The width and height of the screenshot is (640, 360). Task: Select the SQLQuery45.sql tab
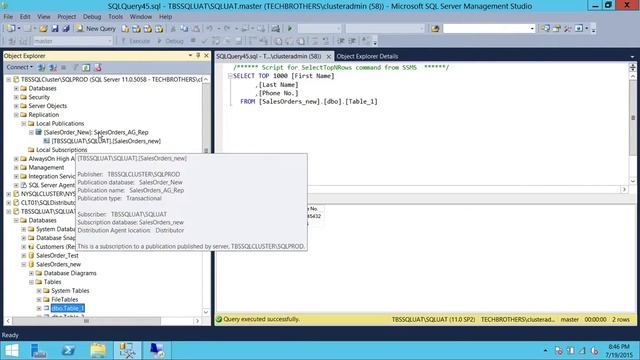pyautogui.click(x=269, y=56)
